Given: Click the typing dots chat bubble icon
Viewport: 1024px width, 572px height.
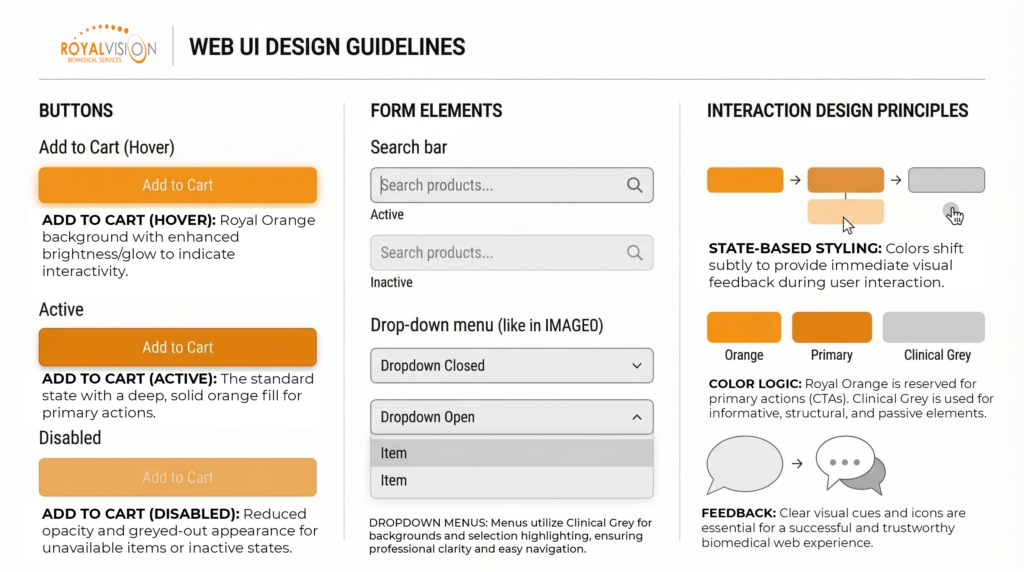Looking at the screenshot, I should pyautogui.click(x=849, y=466).
